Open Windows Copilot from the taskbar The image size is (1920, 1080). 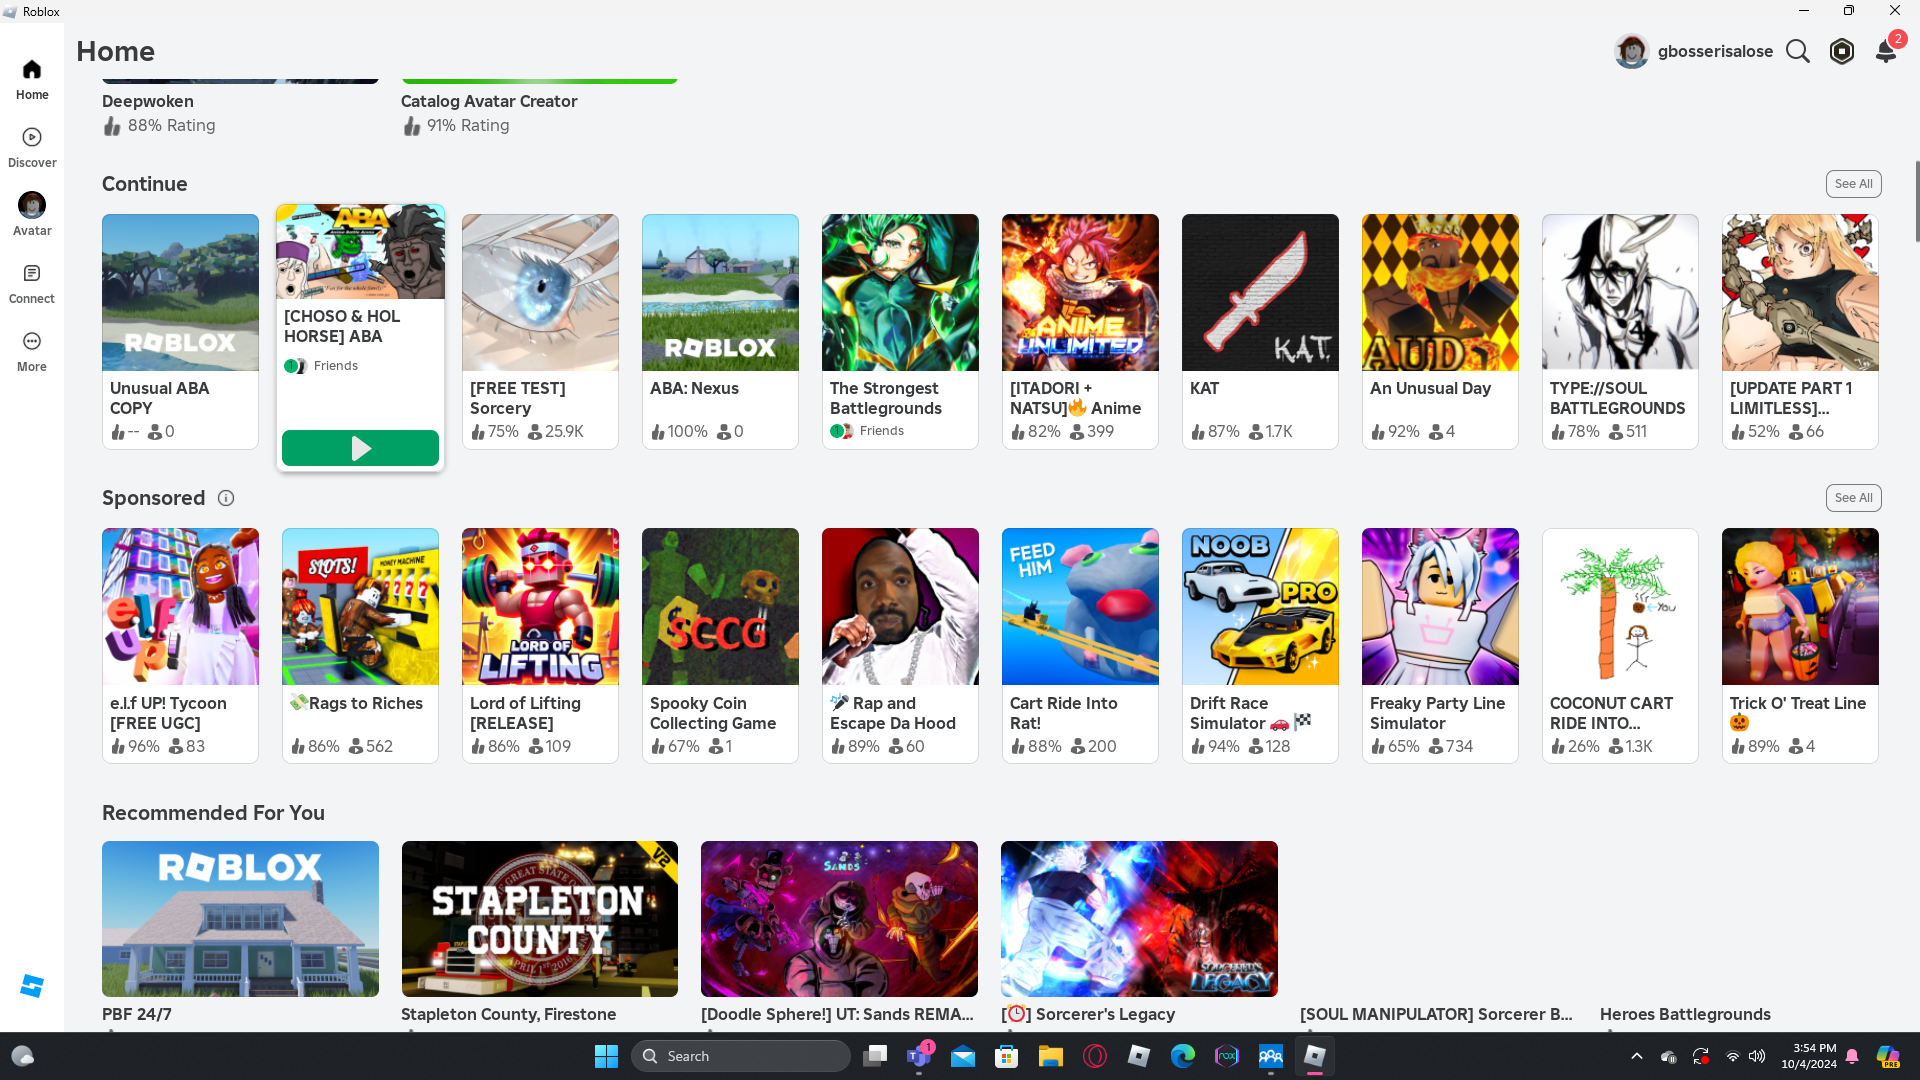coord(1888,1056)
